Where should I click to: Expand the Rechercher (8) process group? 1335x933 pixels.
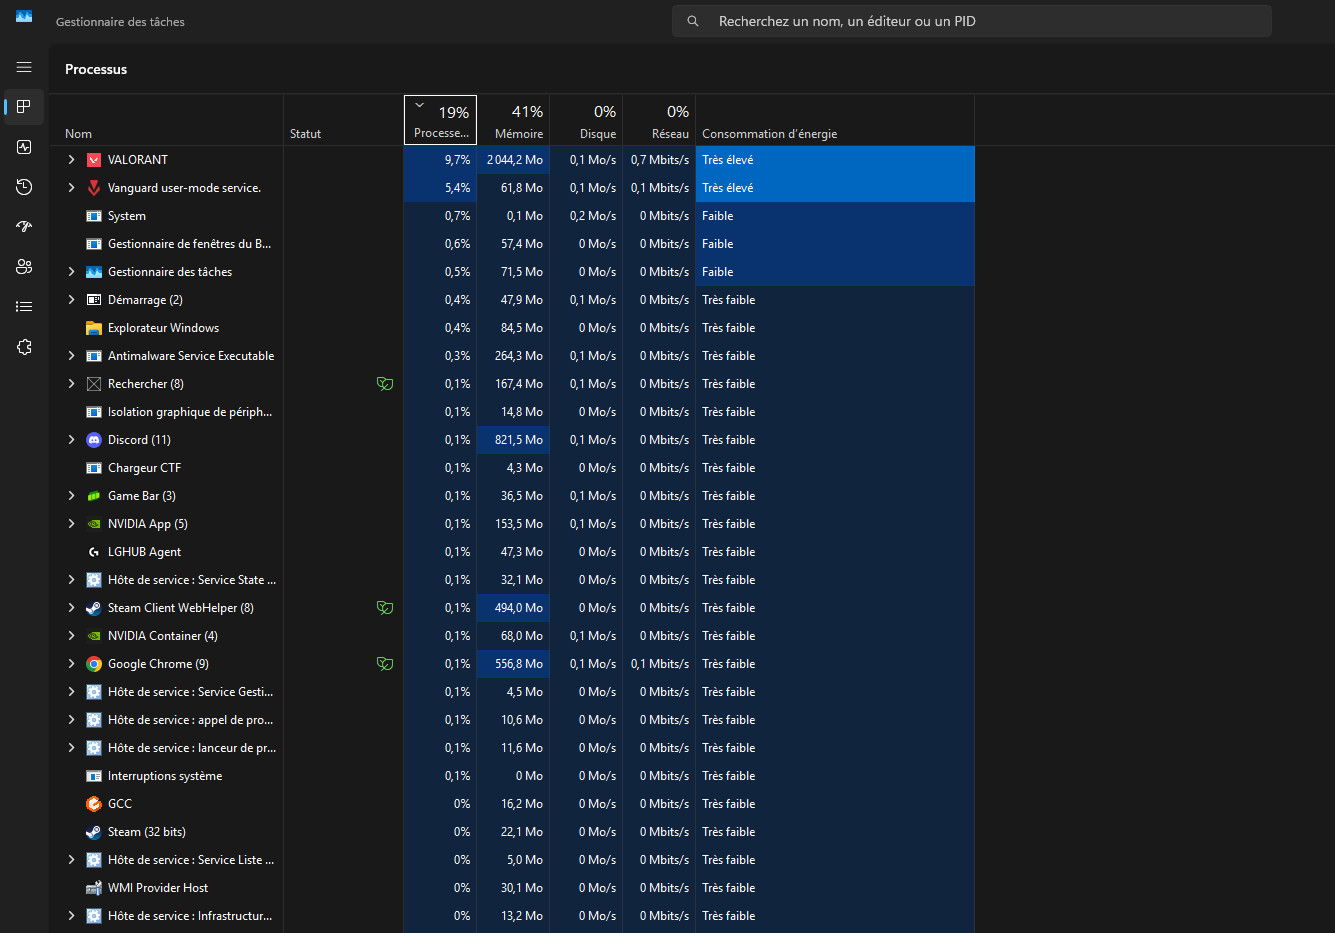click(71, 384)
